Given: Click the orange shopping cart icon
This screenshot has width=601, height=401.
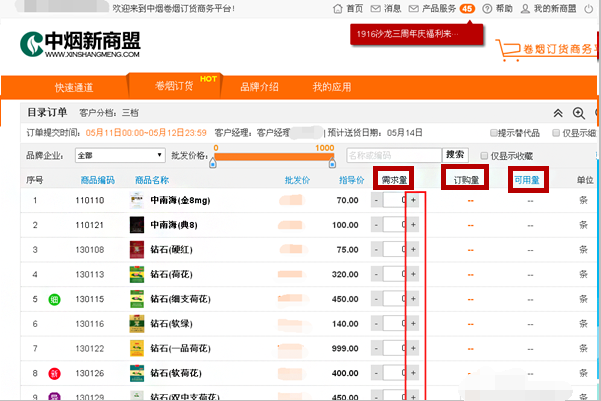Looking at the screenshot, I should coord(508,50).
